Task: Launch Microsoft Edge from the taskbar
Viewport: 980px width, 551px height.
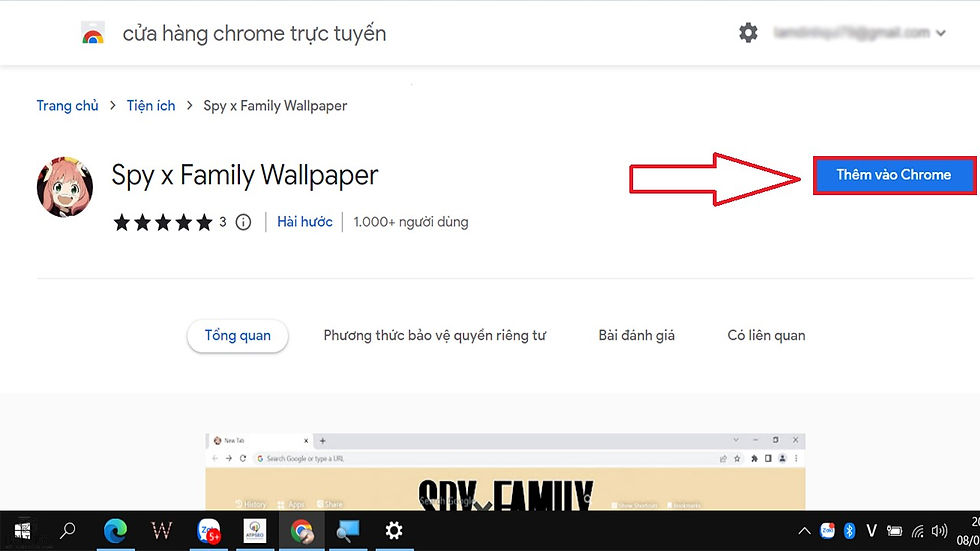Action: tap(115, 531)
